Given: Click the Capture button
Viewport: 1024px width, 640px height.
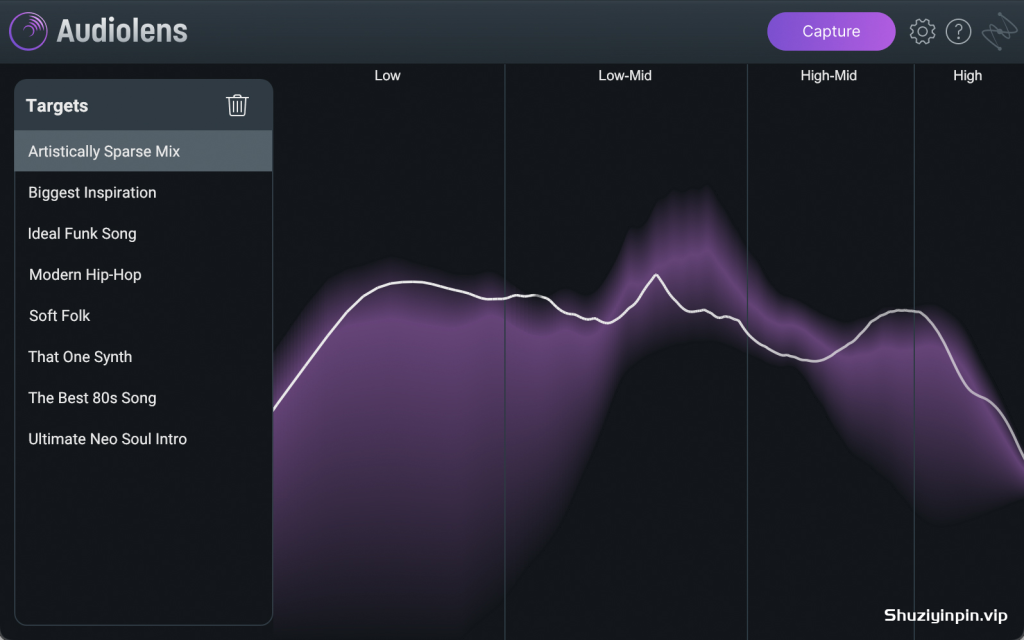Looking at the screenshot, I should click(x=831, y=31).
